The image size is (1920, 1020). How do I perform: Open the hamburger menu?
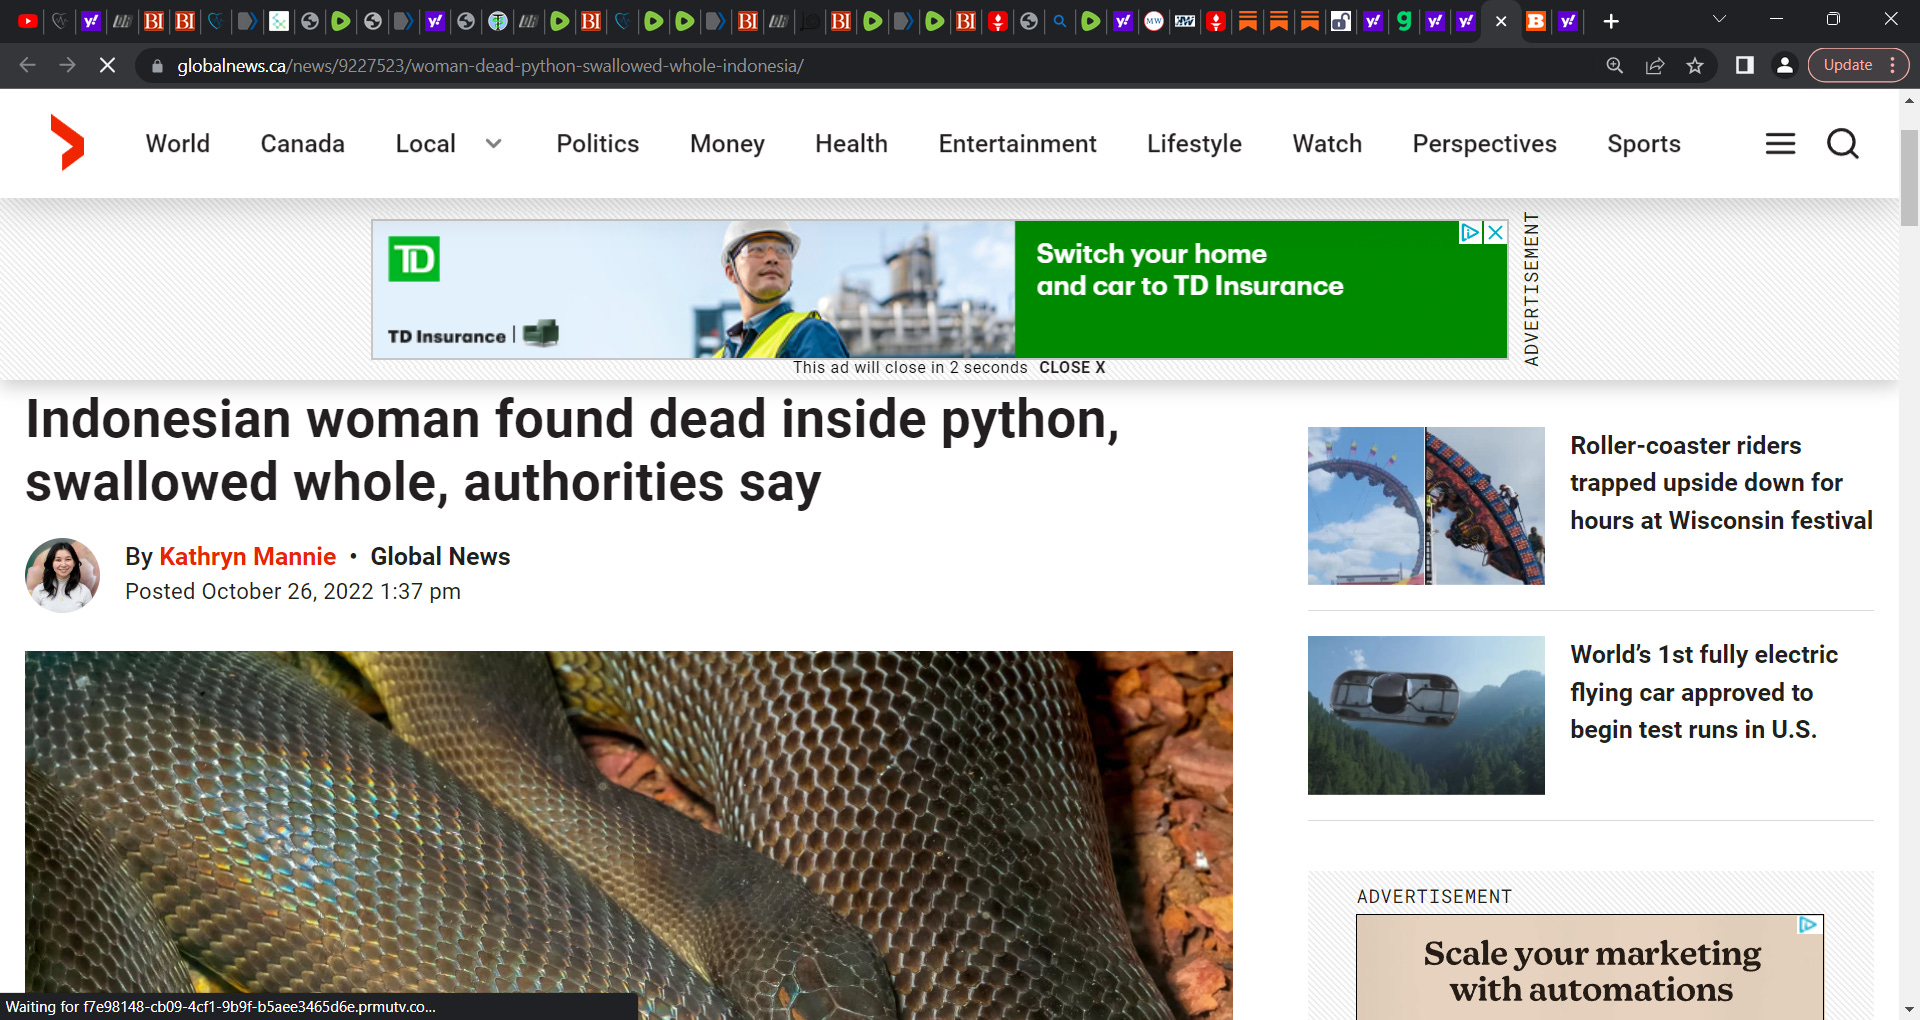pyautogui.click(x=1780, y=143)
